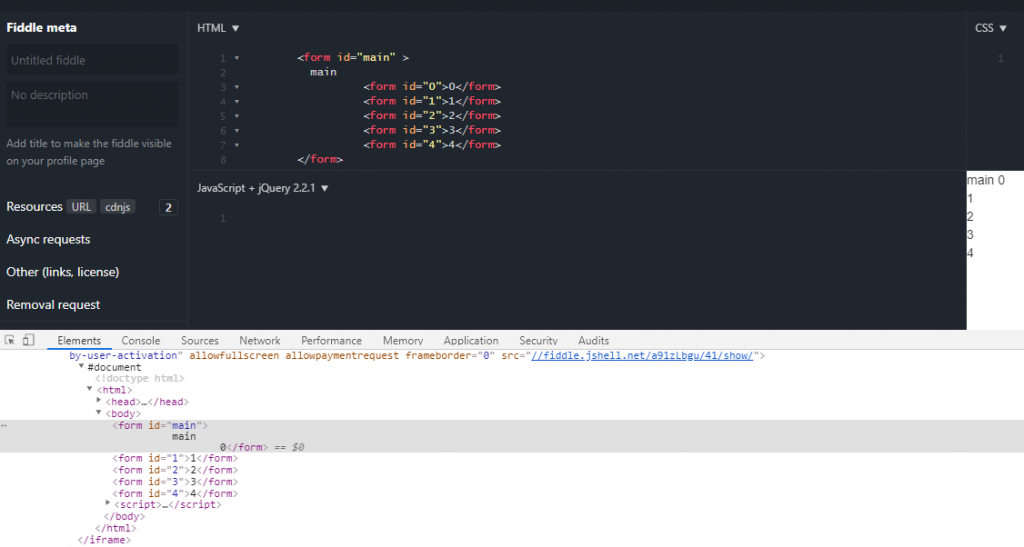Open the Resources section
This screenshot has height=547, width=1024.
coord(35,206)
